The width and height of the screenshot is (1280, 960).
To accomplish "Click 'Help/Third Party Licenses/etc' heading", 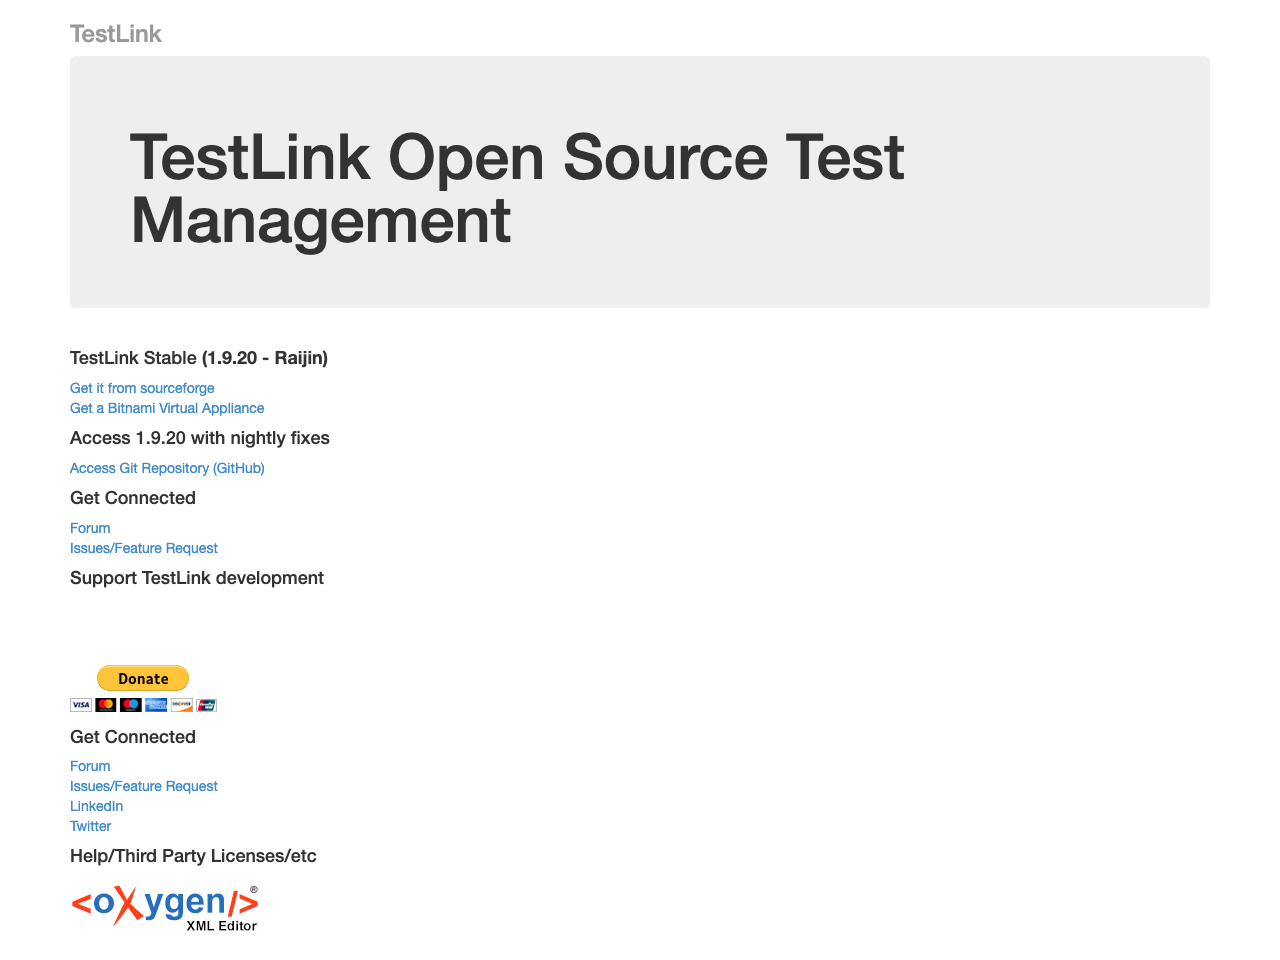I will click(193, 856).
